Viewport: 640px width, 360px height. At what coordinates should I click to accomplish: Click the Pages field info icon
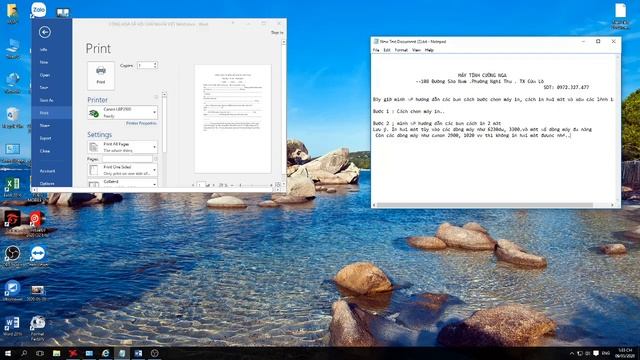[155, 159]
